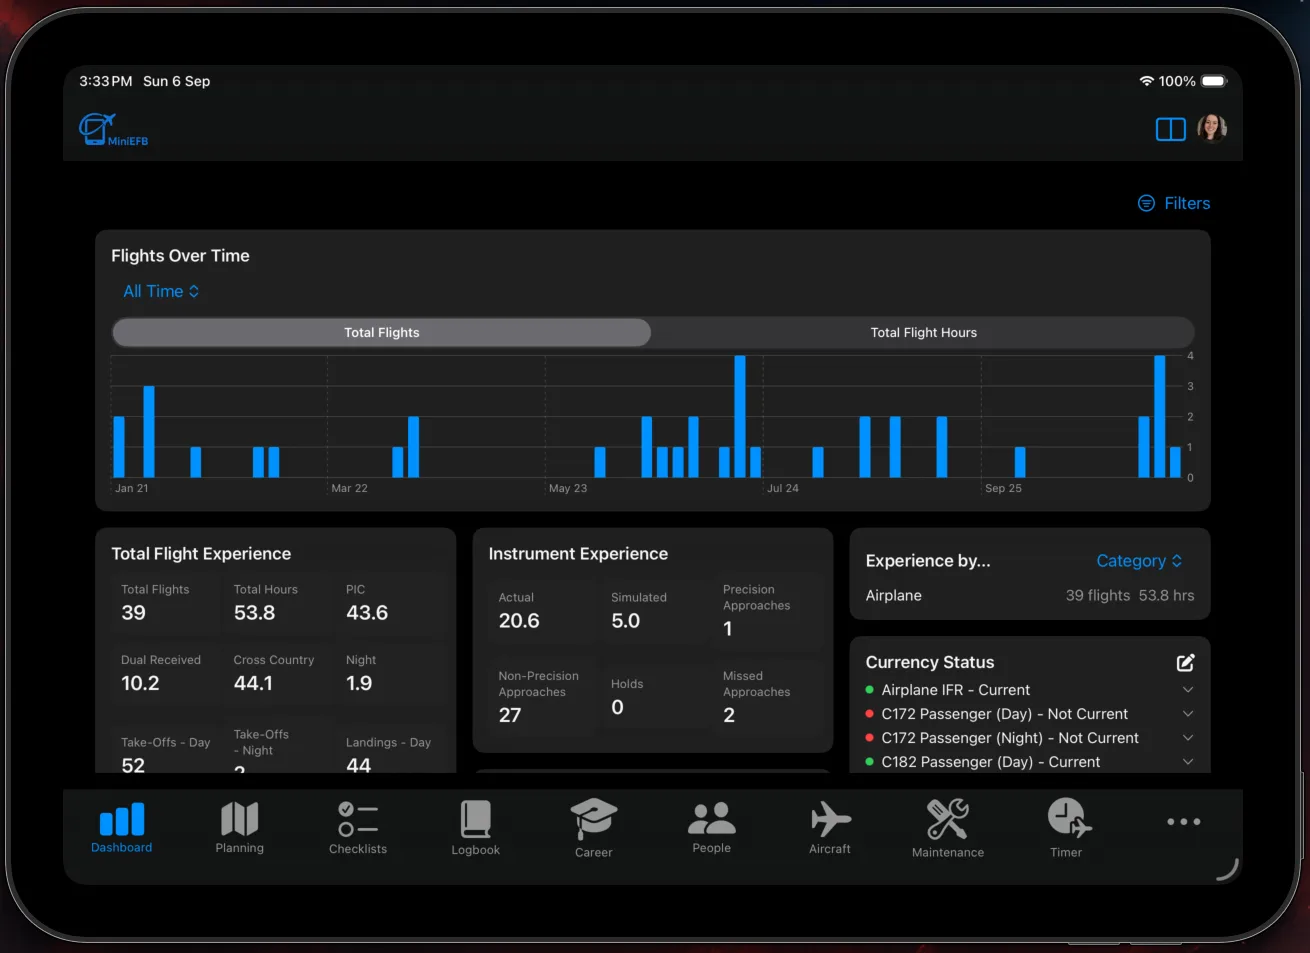Open the Aircraft airplane tab
Screen dimensions: 1310x953
[830, 828]
